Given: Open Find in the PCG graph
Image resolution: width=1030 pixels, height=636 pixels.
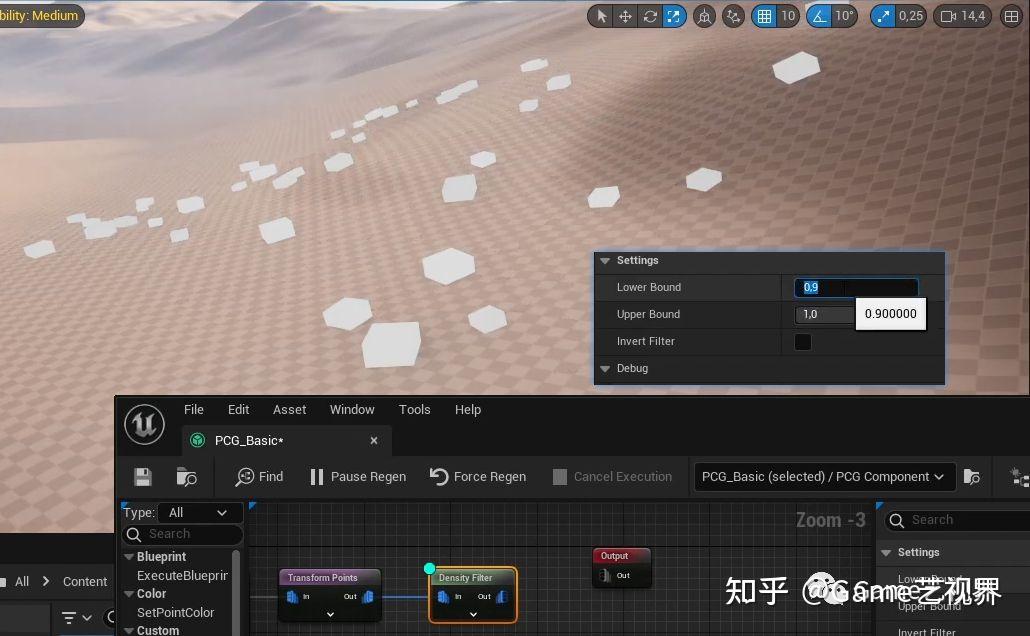Looking at the screenshot, I should [258, 477].
